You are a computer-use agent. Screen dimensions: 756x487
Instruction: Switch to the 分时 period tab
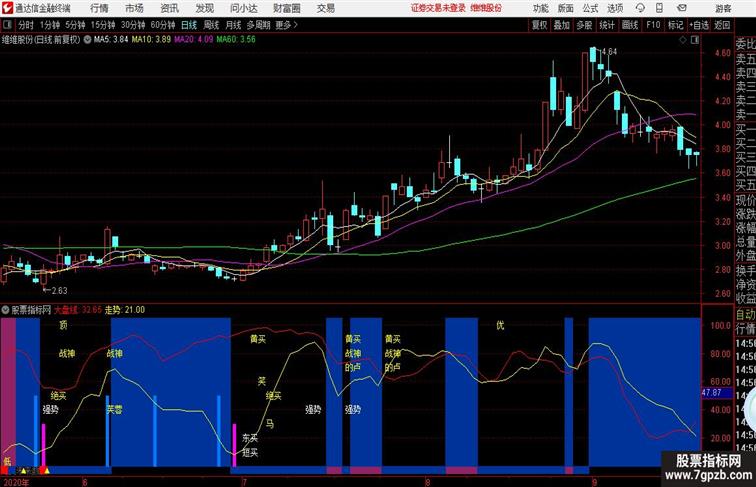point(26,25)
